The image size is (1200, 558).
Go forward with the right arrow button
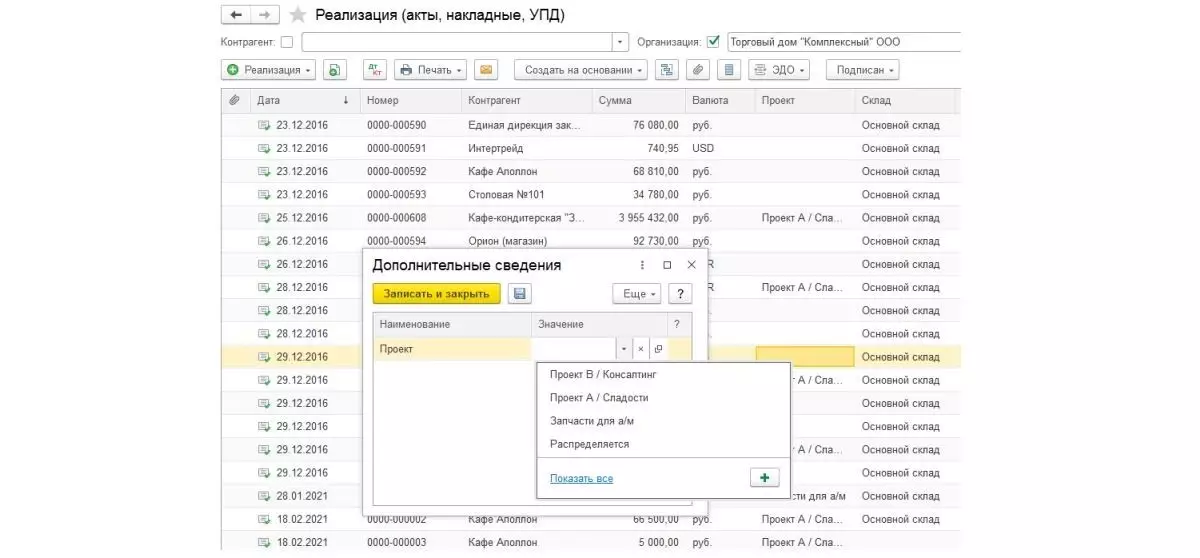pyautogui.click(x=265, y=15)
